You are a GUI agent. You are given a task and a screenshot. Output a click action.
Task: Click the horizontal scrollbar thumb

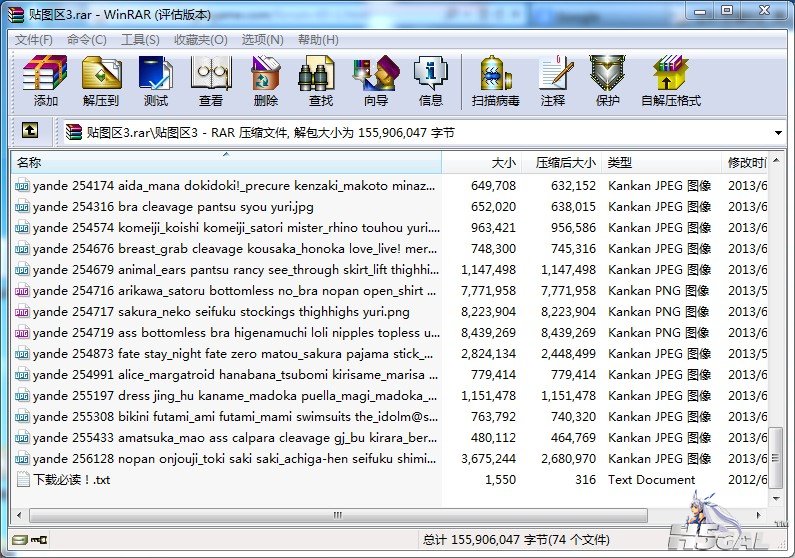coord(338,515)
